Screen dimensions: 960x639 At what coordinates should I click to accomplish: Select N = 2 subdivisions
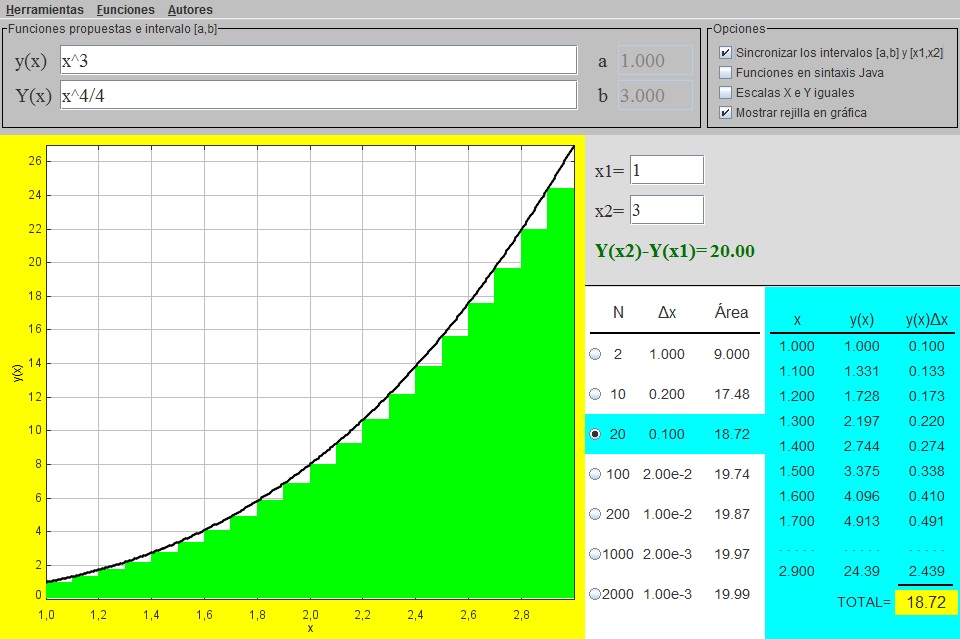[x=596, y=354]
